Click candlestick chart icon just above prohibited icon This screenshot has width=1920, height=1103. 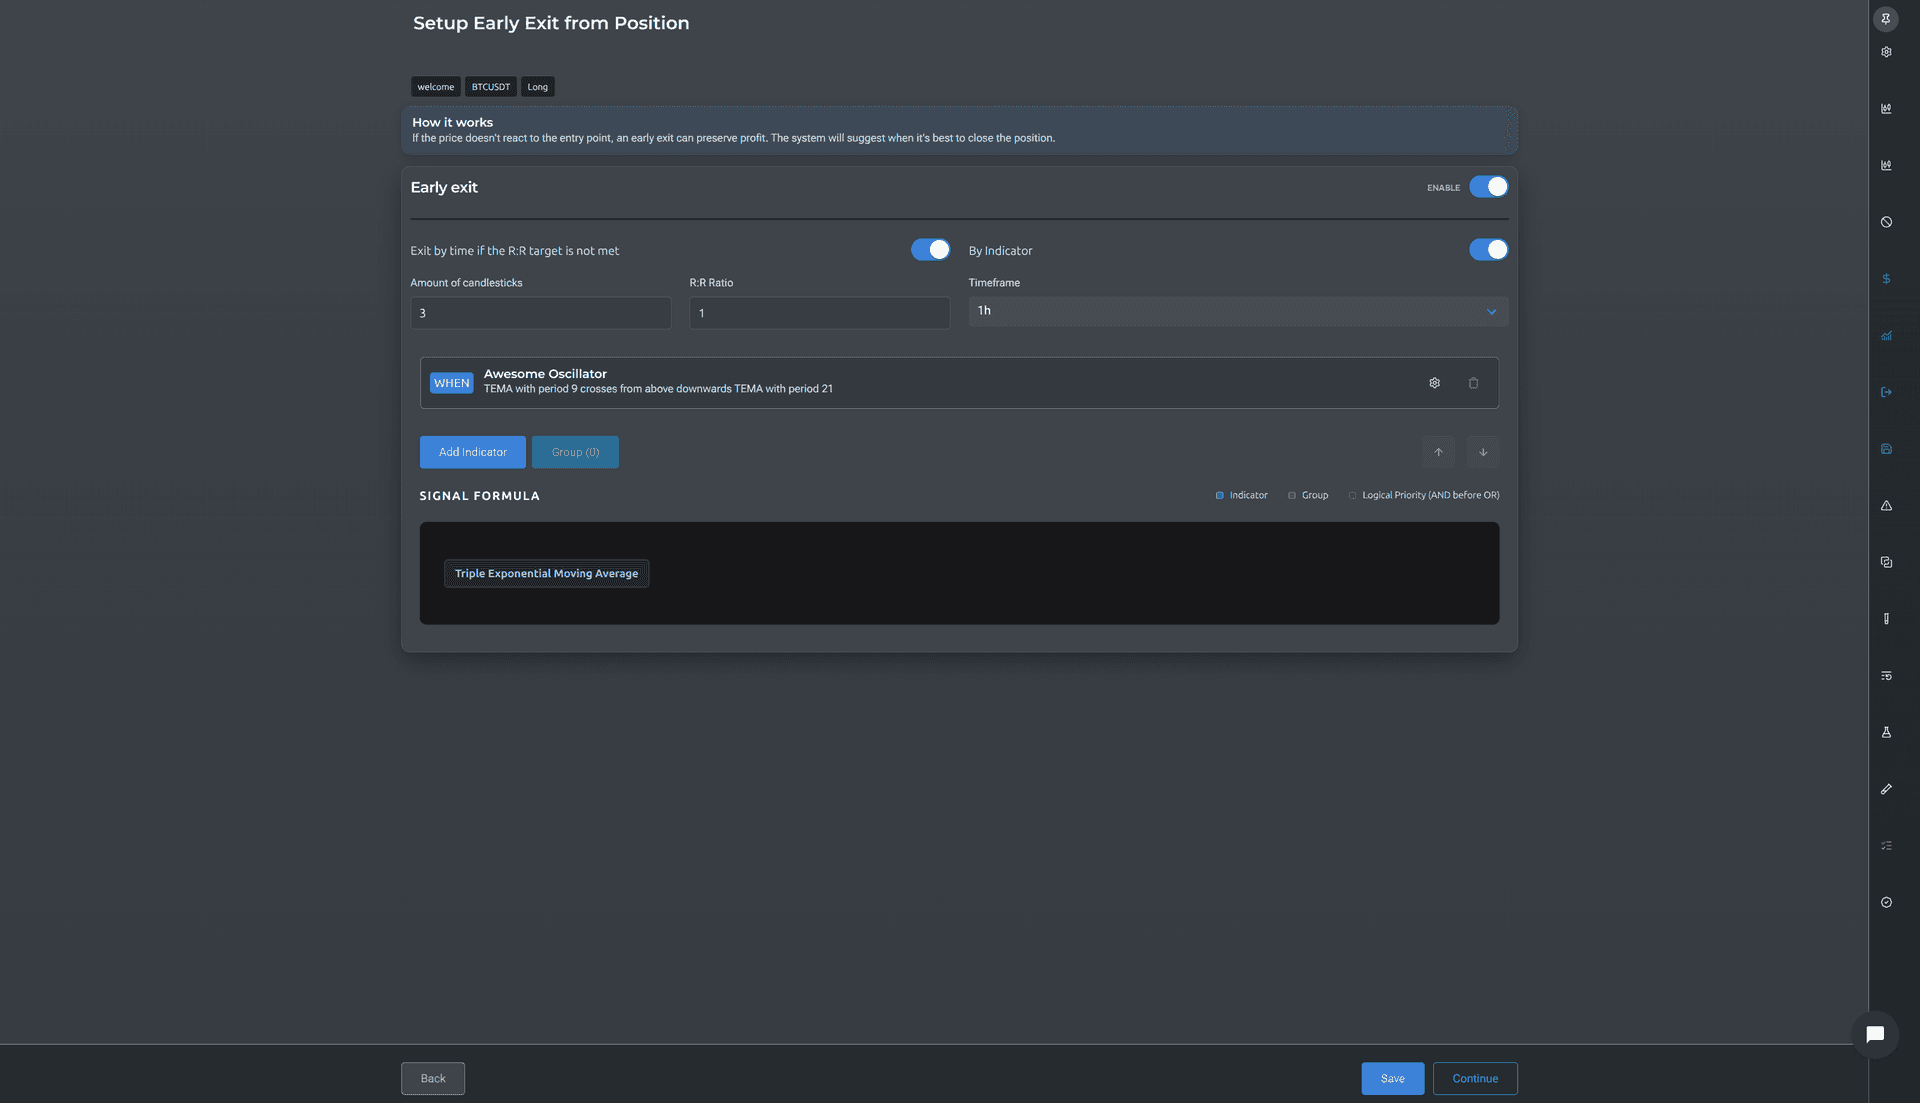(1886, 166)
